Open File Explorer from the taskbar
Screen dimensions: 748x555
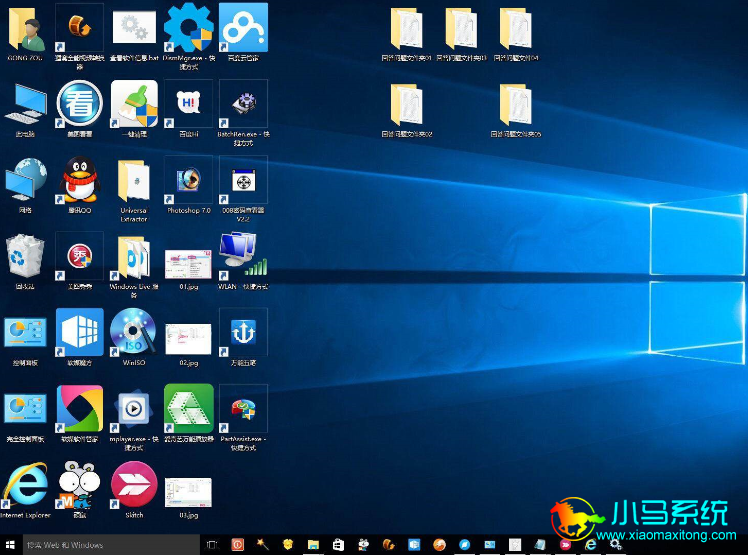tap(313, 545)
